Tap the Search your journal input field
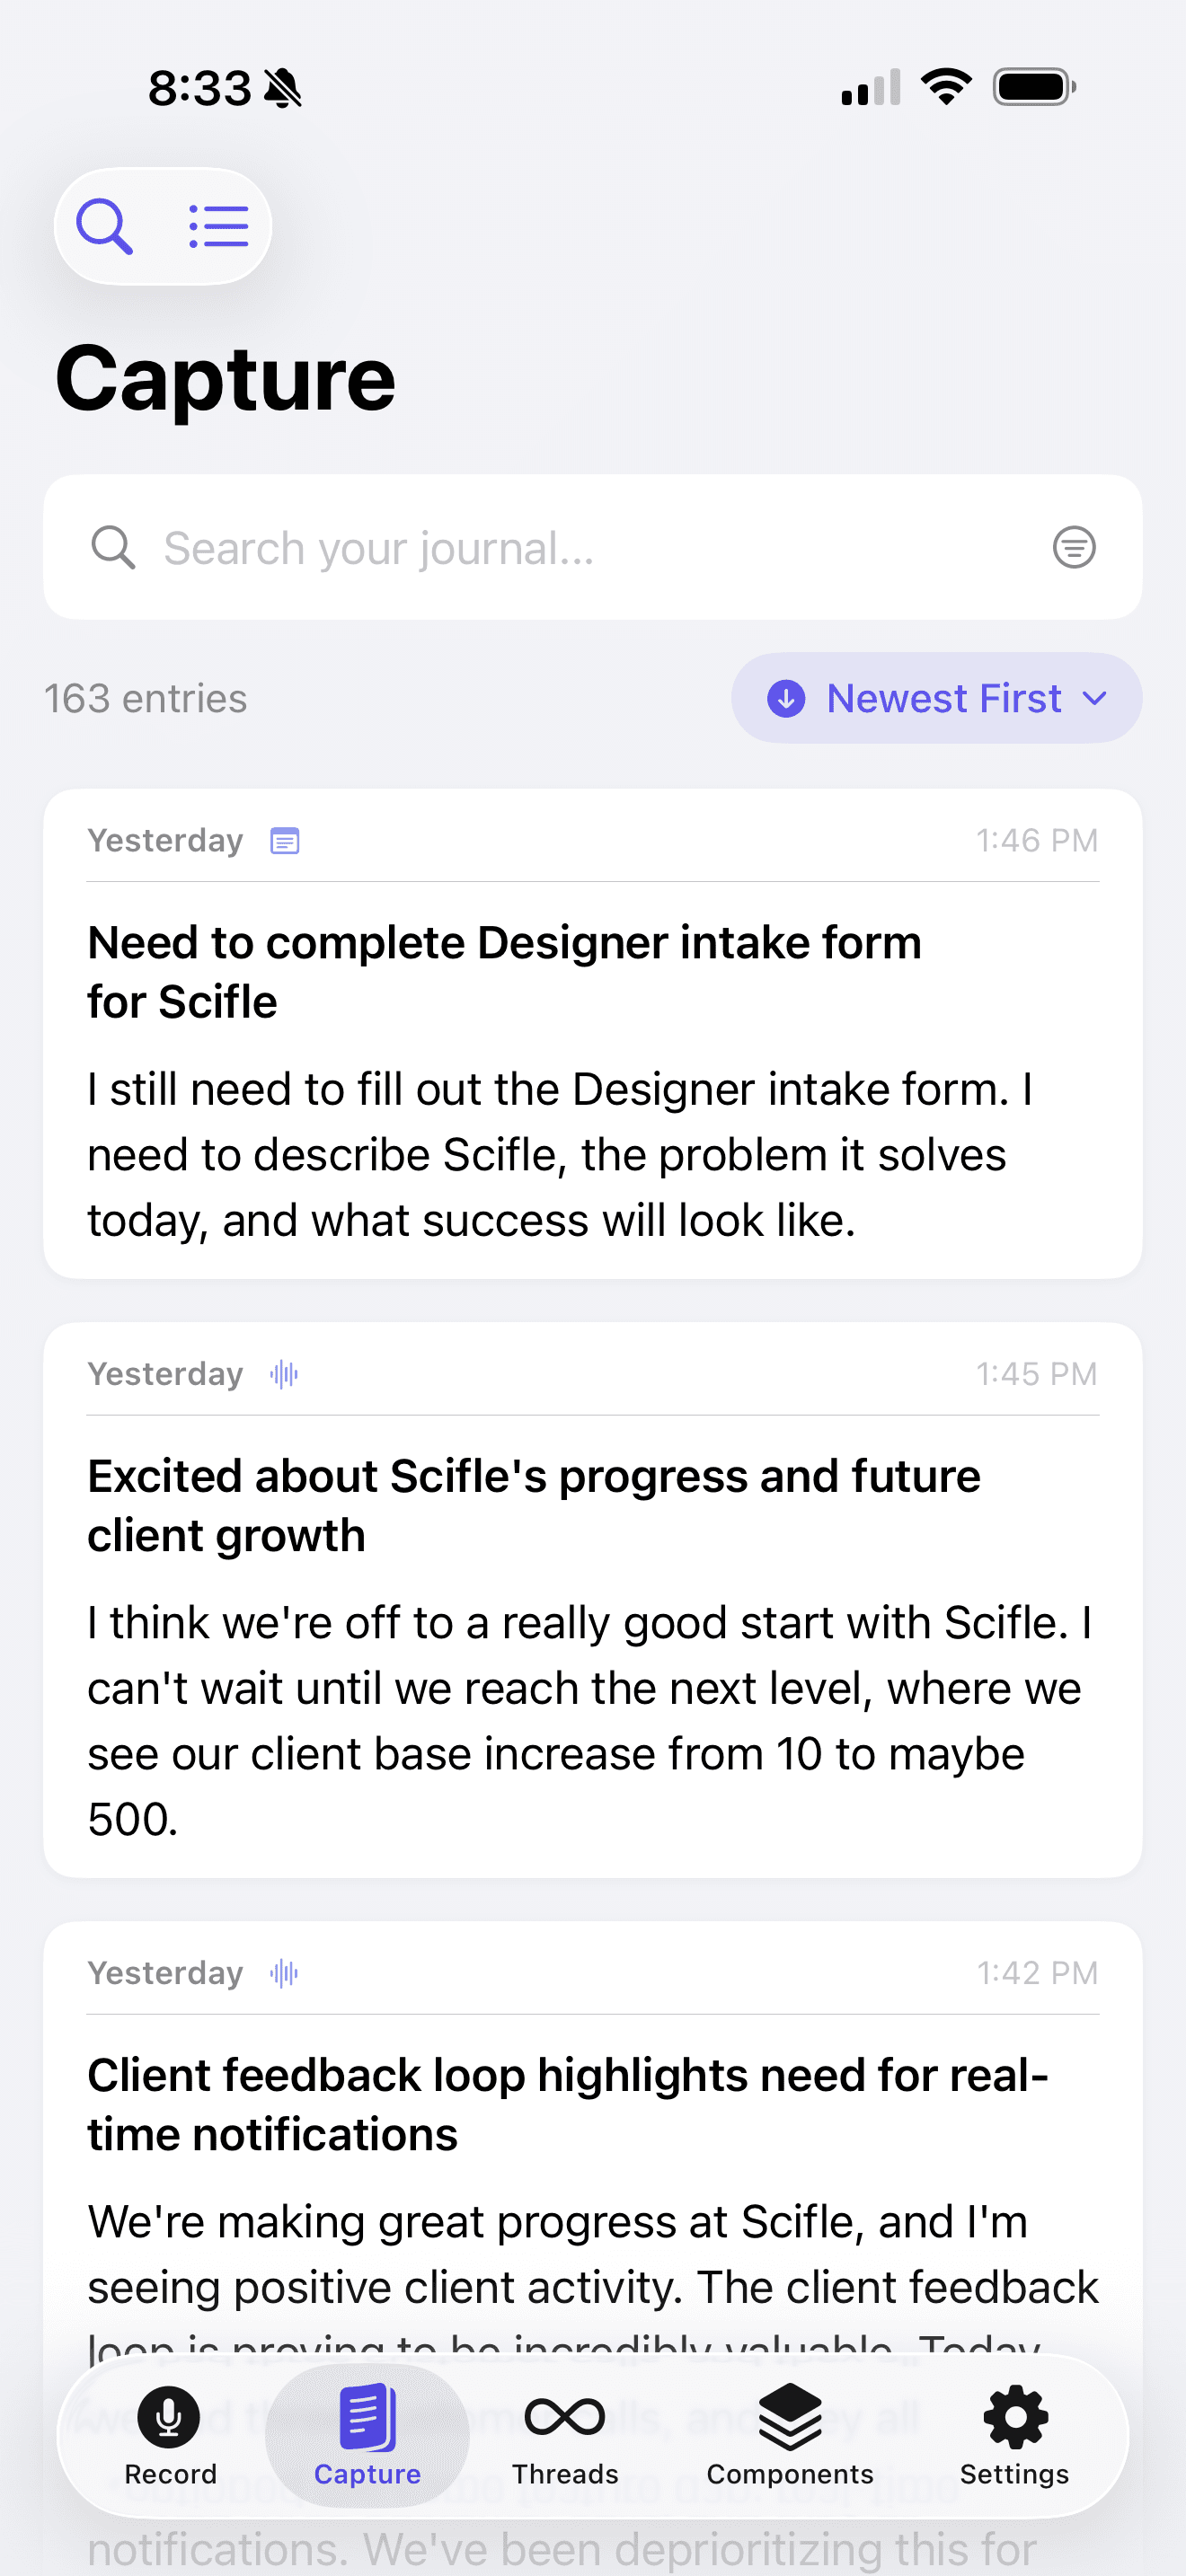 click(500, 548)
